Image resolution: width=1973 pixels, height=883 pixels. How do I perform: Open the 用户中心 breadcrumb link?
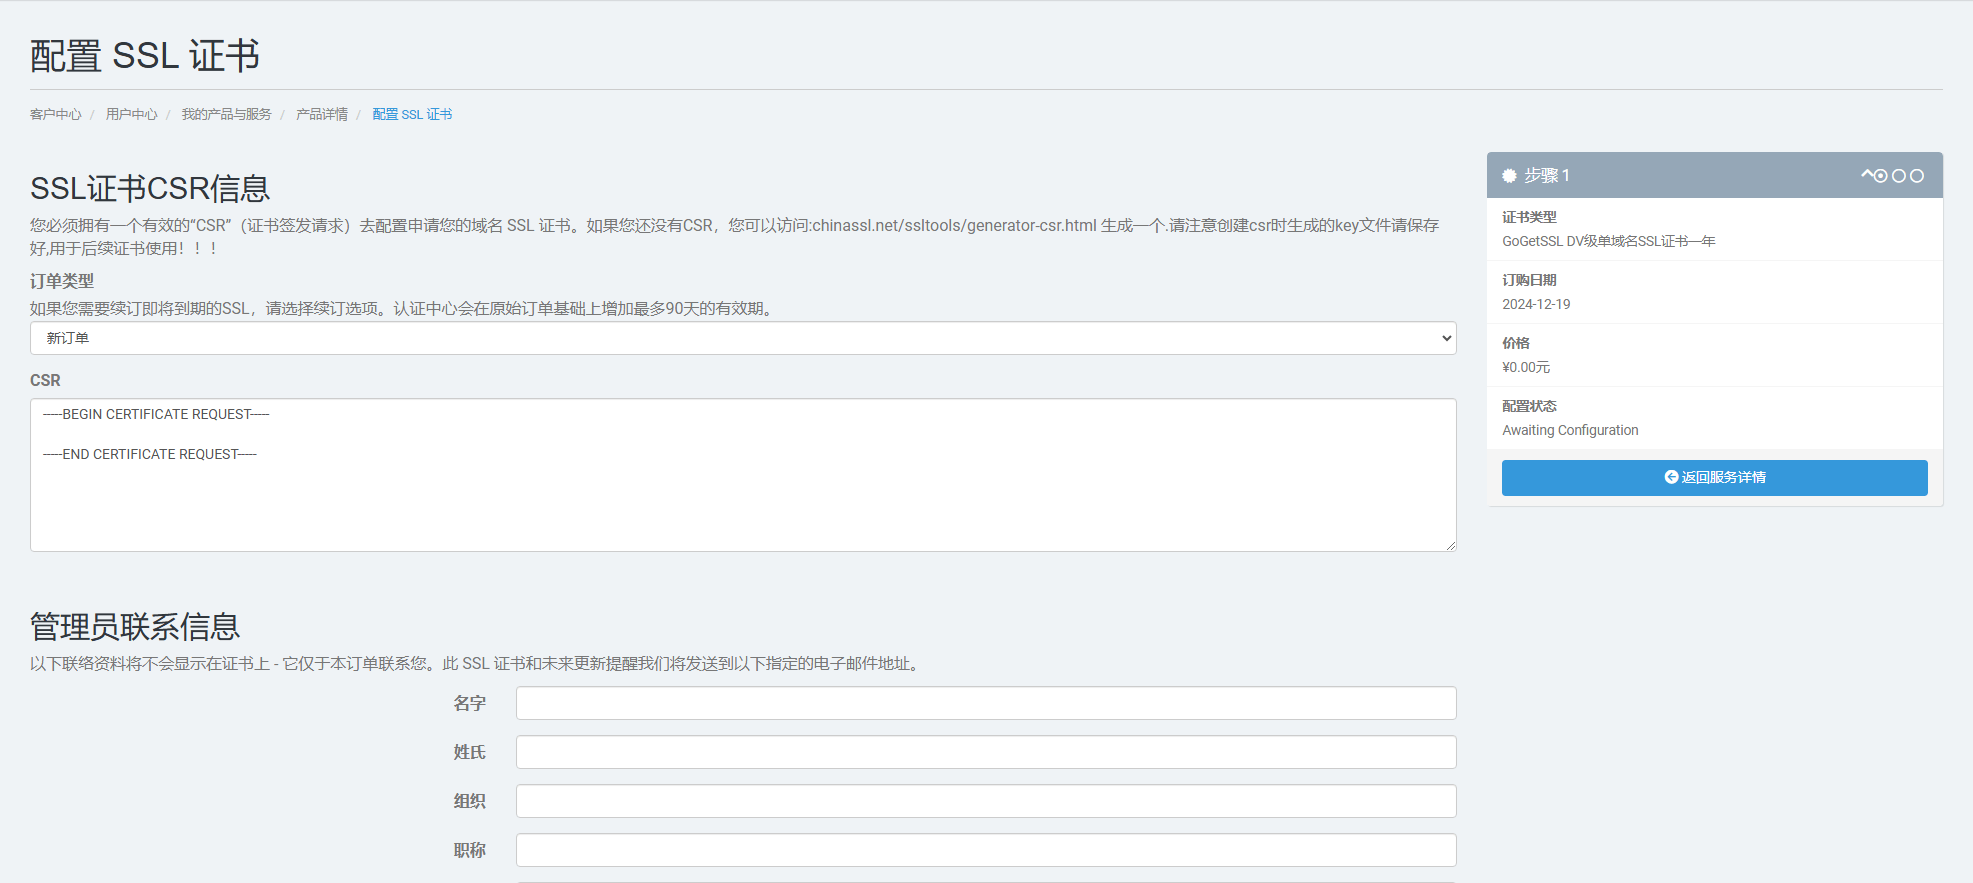(131, 114)
